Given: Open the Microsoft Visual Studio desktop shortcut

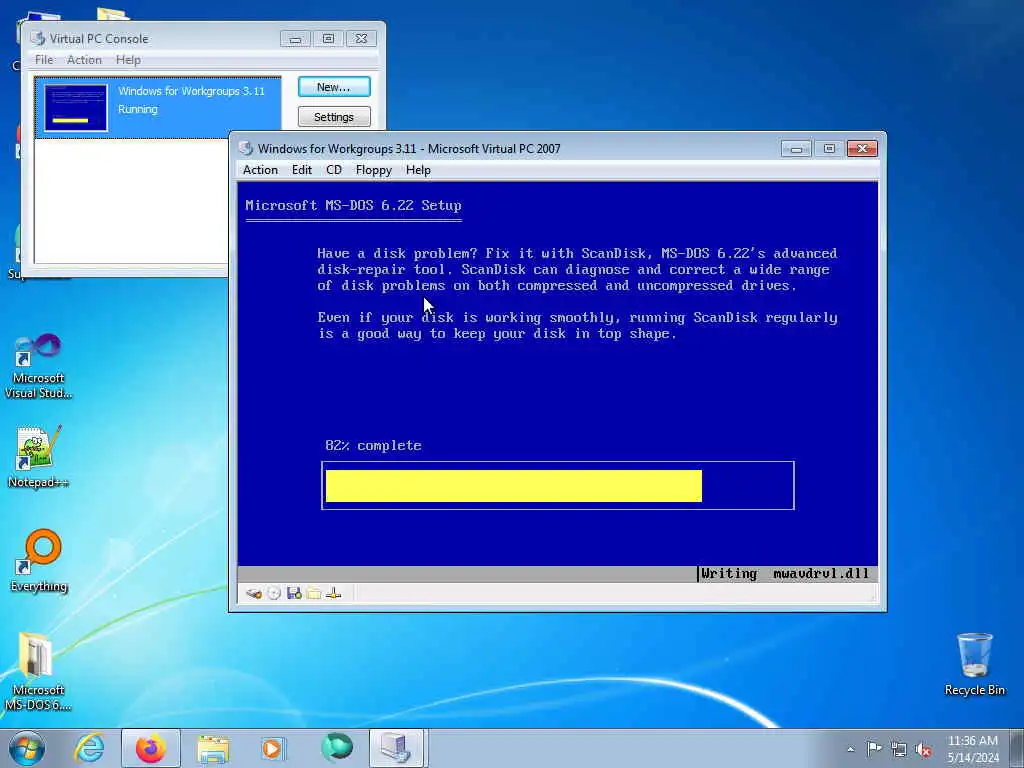Looking at the screenshot, I should click(39, 366).
